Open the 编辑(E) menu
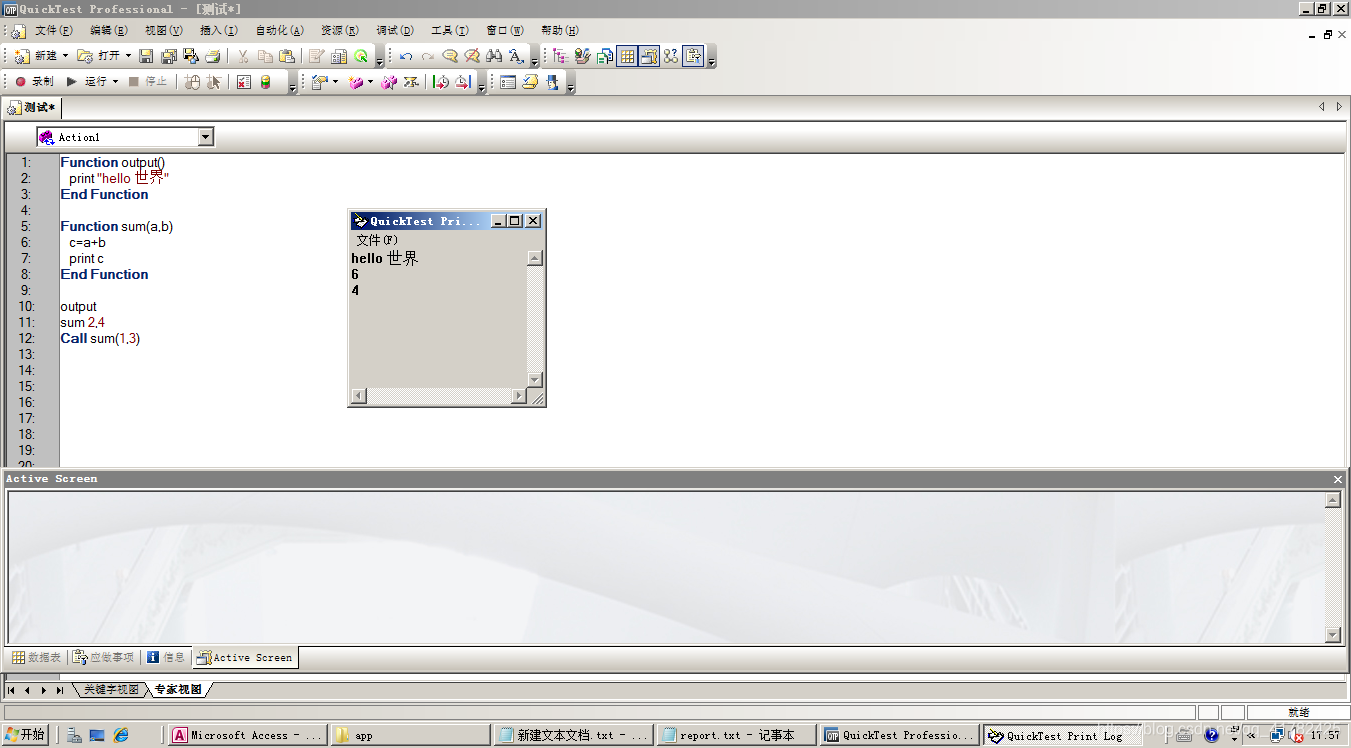The image size is (1351, 748). pos(109,31)
